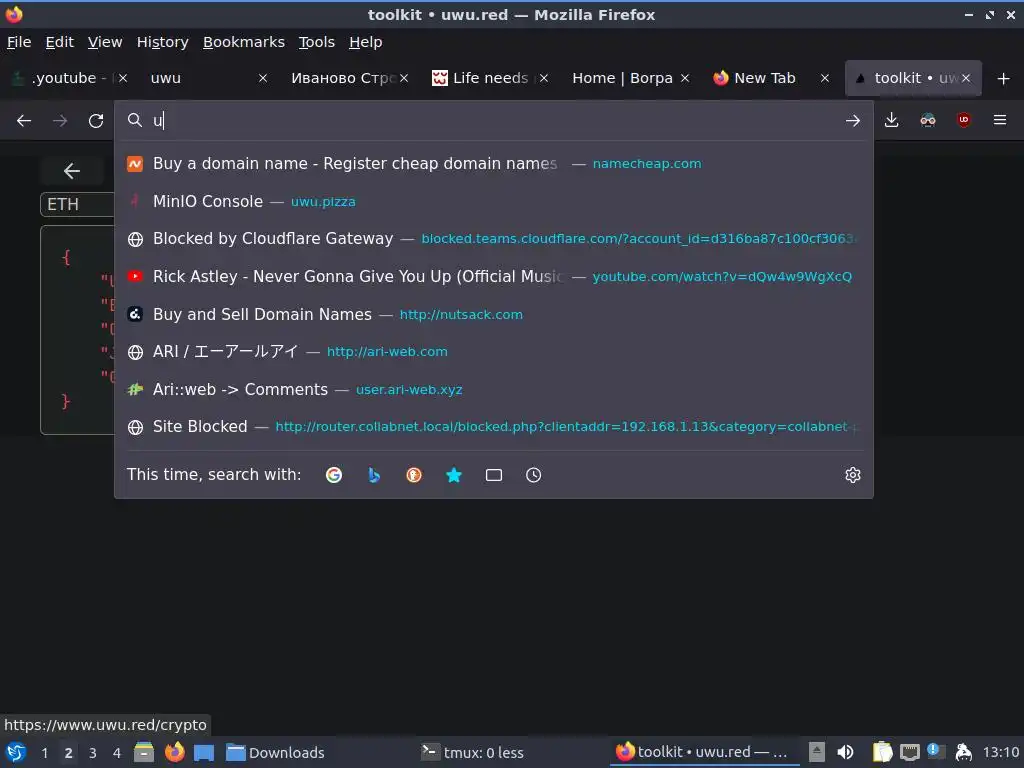This screenshot has height=768, width=1024.
Task: Select Blocked by Cloudflare Gateway suggestion
Action: [494, 239]
